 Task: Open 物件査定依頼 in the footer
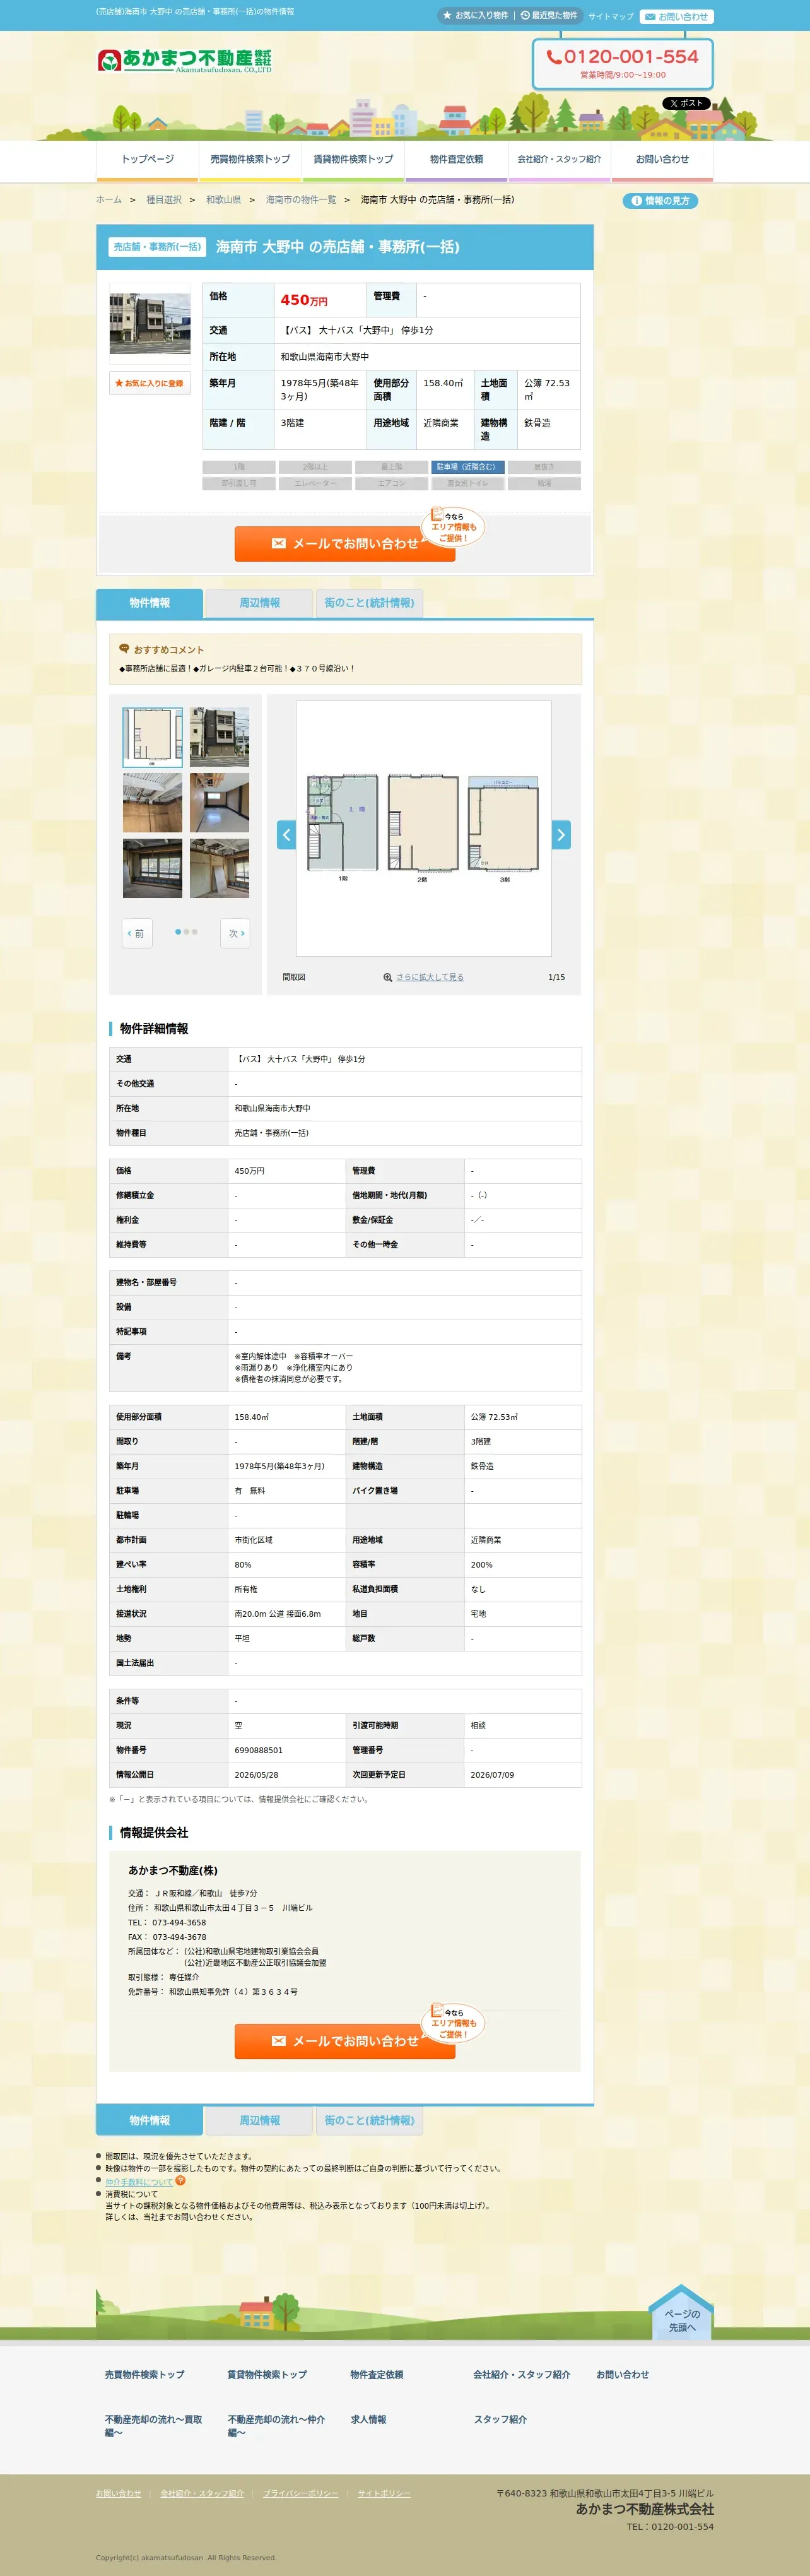click(377, 2374)
